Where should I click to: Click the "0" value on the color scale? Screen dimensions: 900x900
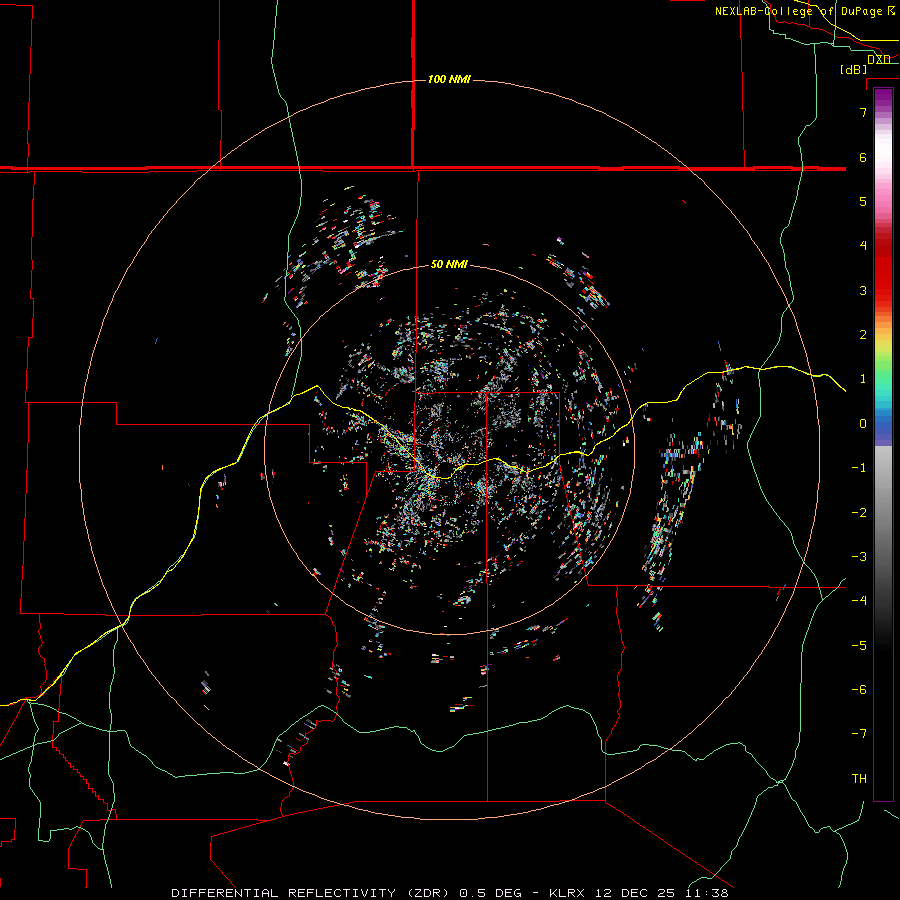pos(863,424)
